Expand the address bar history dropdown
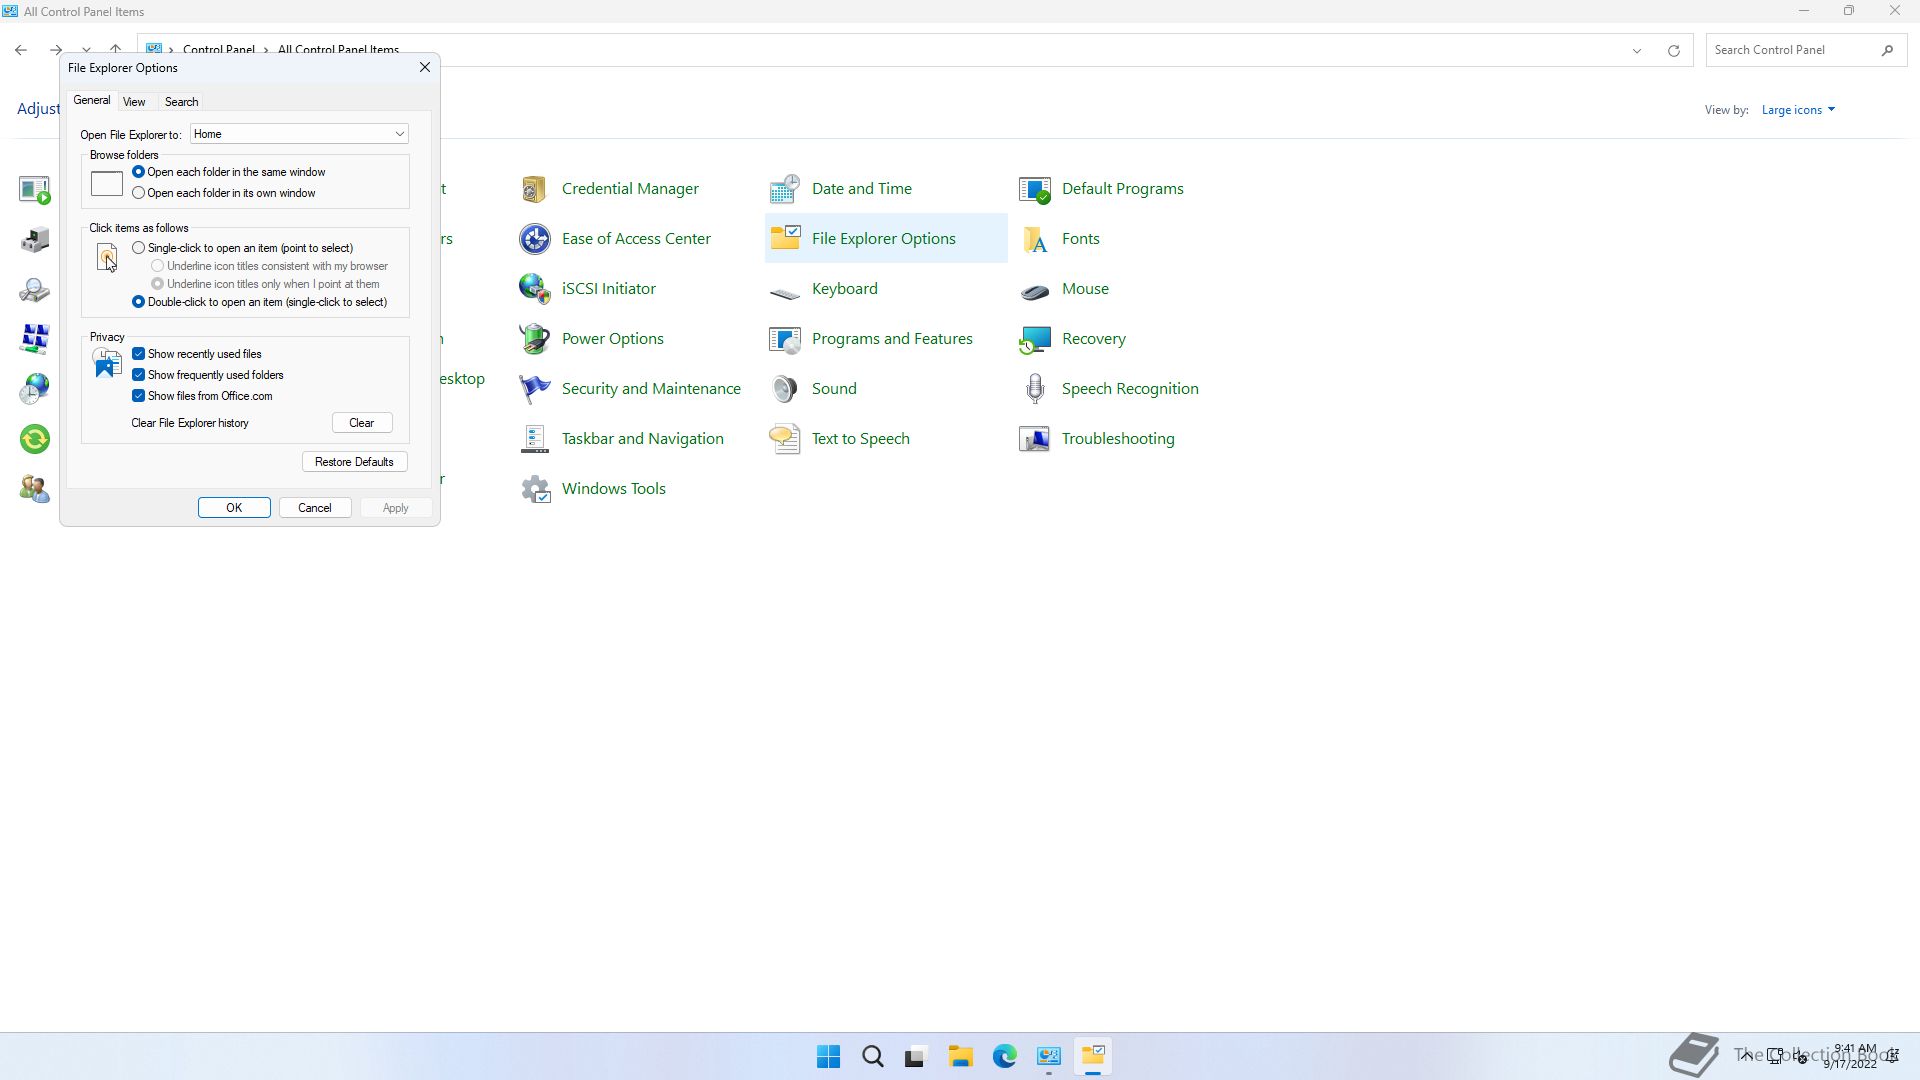The image size is (1920, 1080). pyautogui.click(x=1637, y=50)
